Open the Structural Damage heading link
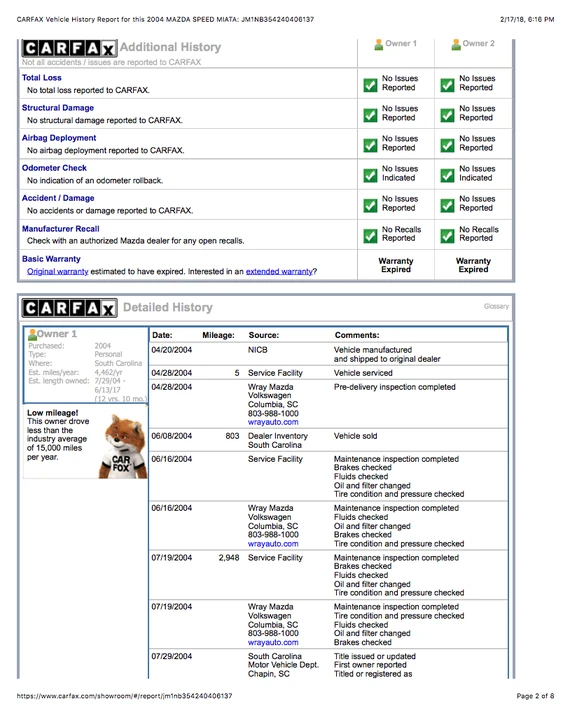This screenshot has width=570, height=720. 58,107
